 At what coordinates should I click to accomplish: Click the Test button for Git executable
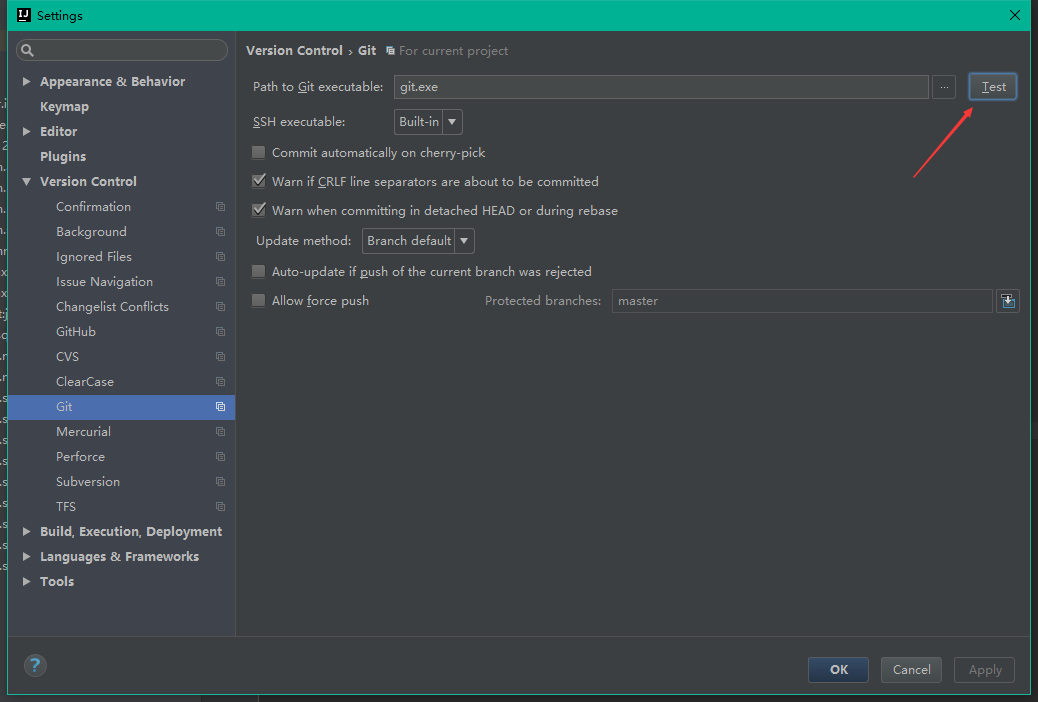(x=992, y=87)
